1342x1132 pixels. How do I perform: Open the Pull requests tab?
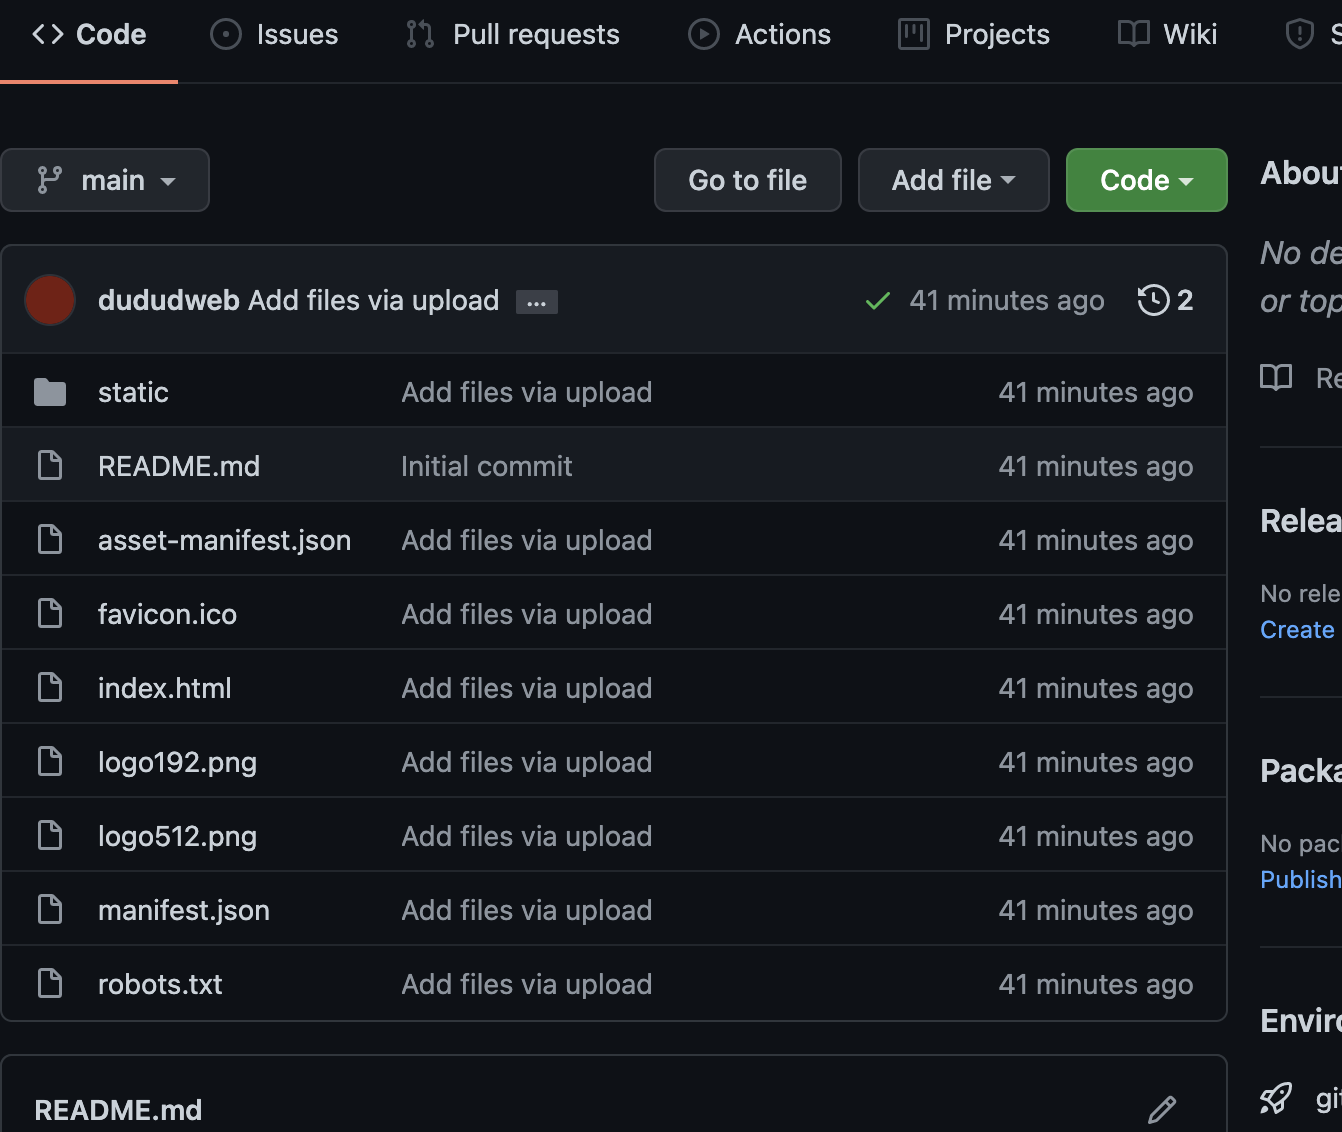tap(513, 35)
